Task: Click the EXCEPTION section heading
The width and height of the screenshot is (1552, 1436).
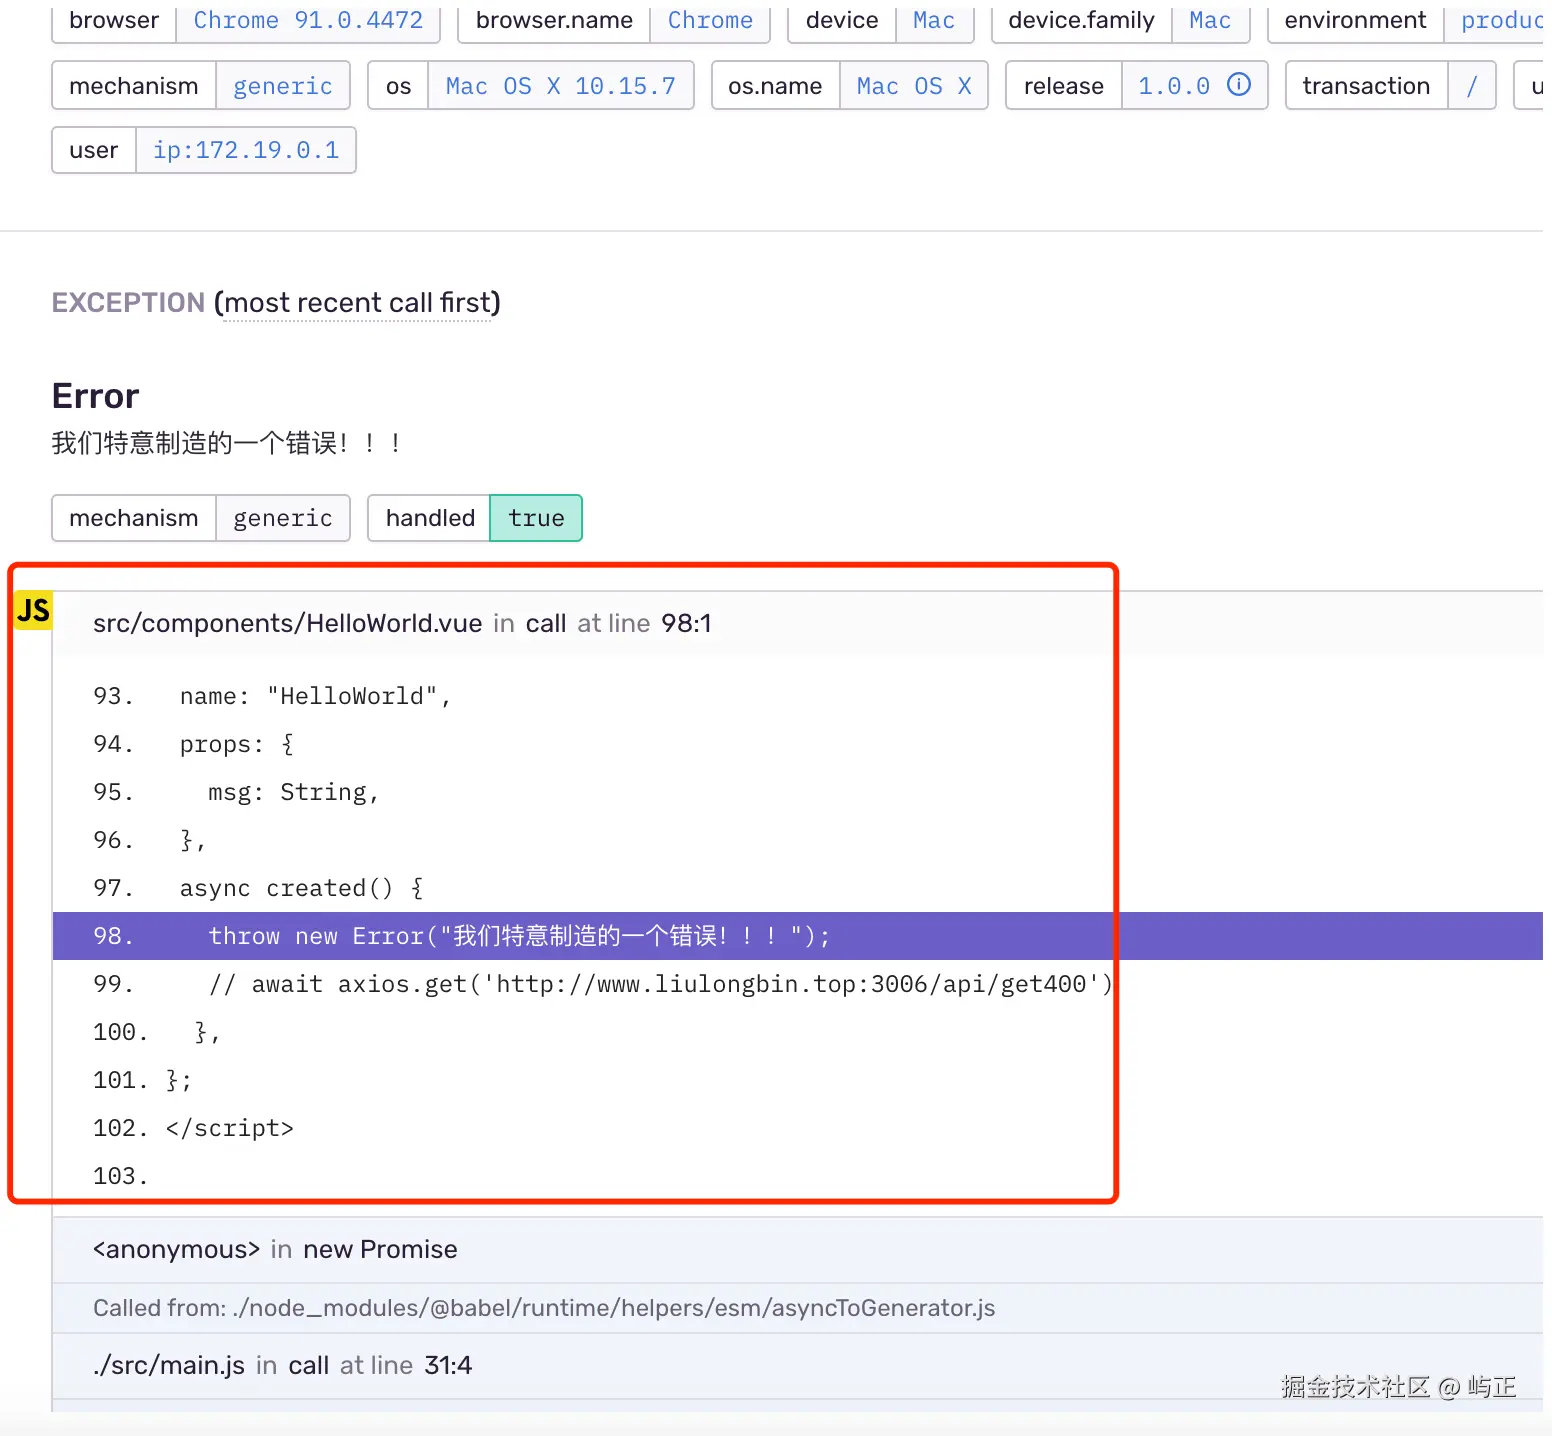Action: [x=128, y=302]
